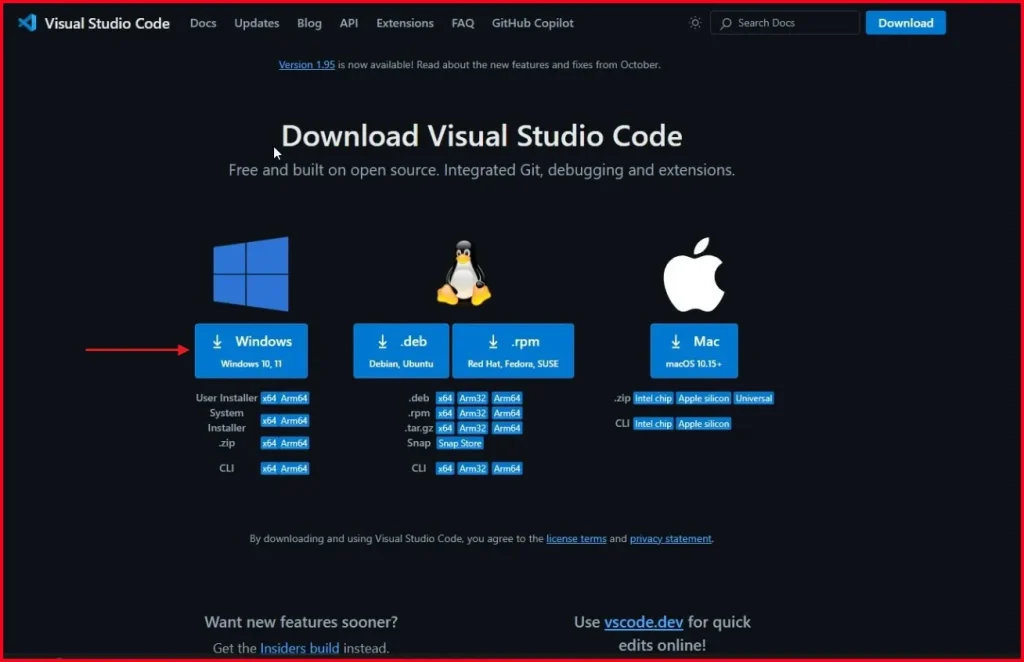
Task: Open the API navigation item
Action: click(349, 23)
